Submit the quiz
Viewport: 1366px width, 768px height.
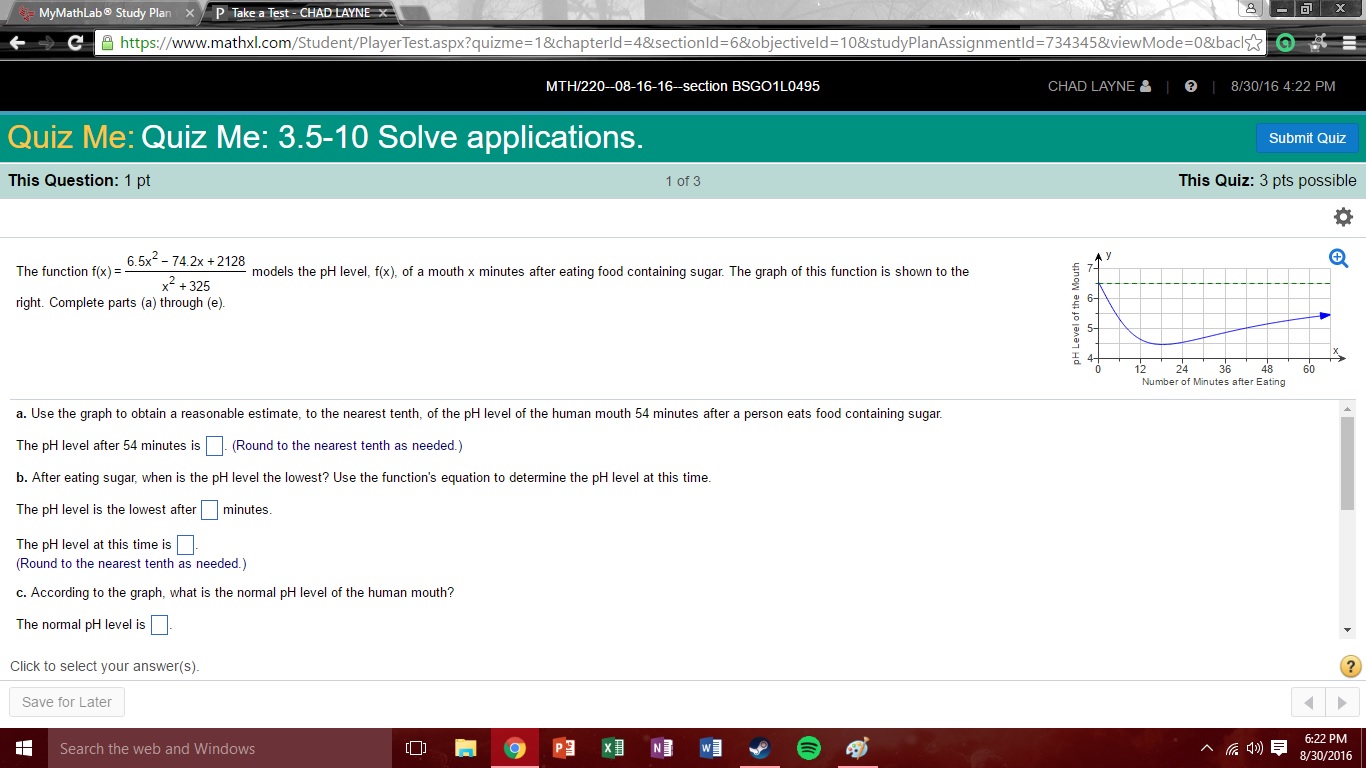[x=1306, y=138]
